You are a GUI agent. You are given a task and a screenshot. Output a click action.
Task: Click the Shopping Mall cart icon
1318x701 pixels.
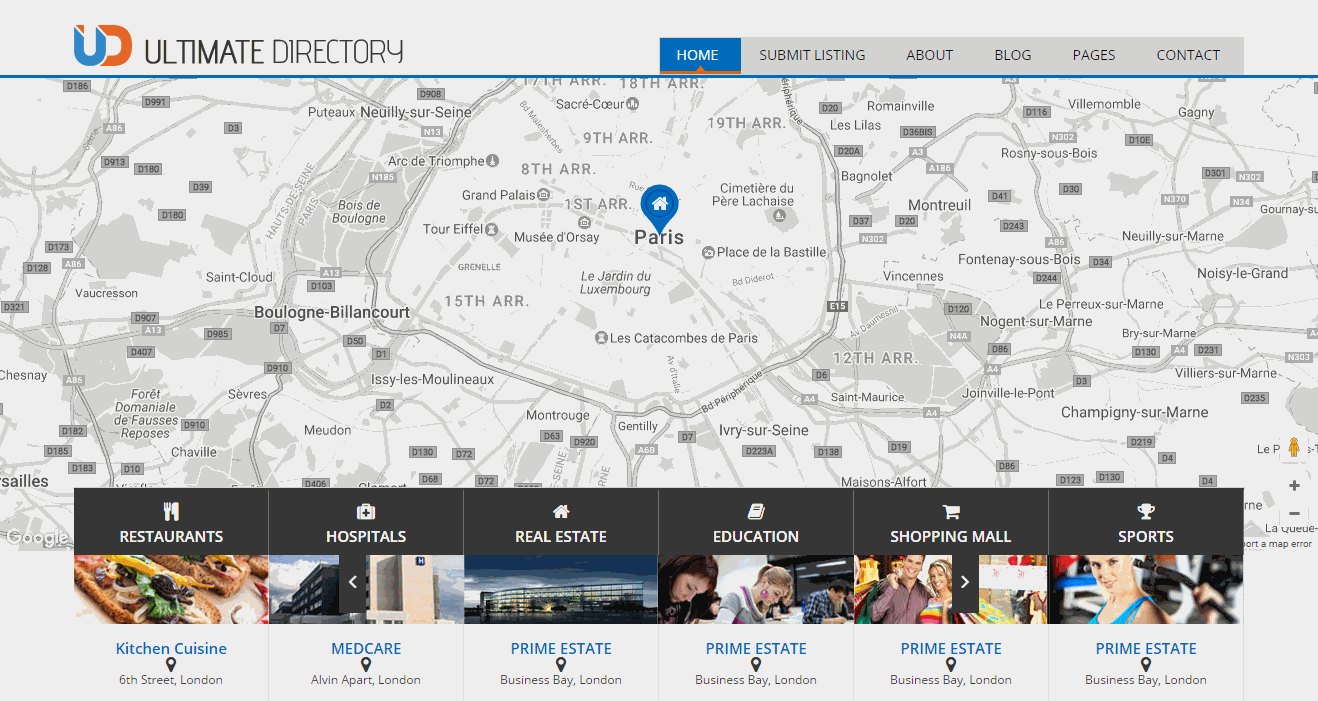(x=951, y=512)
